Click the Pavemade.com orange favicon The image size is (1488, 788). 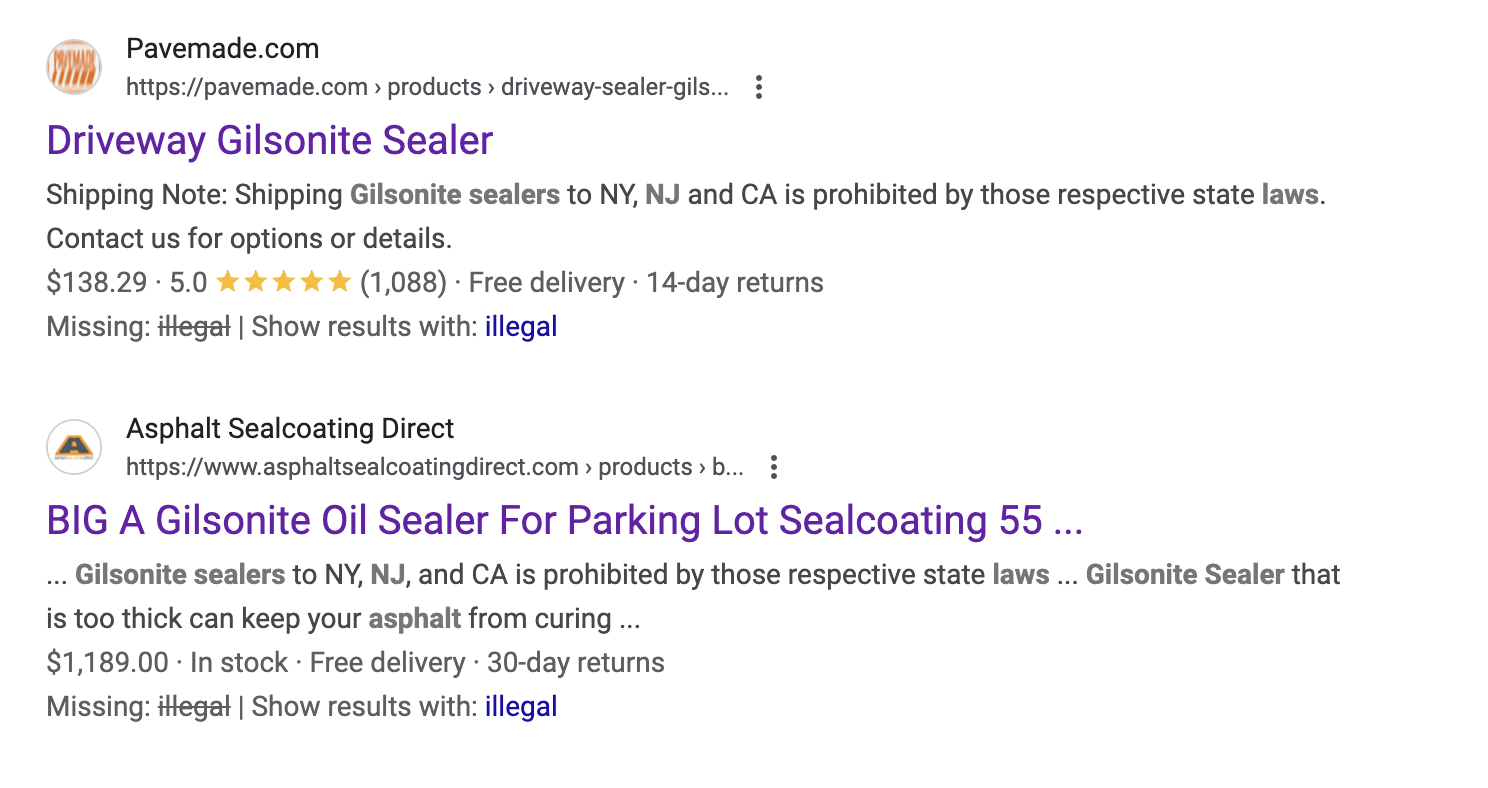point(74,67)
